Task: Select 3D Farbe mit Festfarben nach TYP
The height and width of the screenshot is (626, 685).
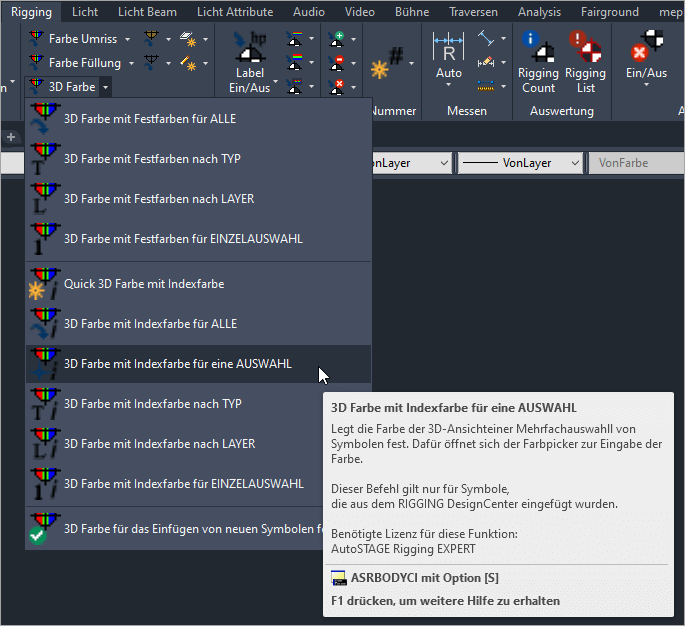Action: click(x=198, y=159)
